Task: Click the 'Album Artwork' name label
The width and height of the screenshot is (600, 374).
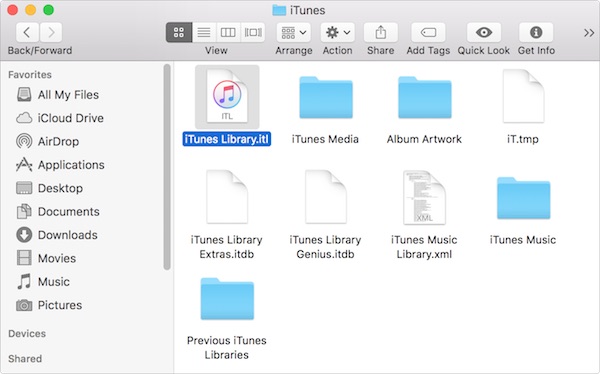Action: pos(424,139)
